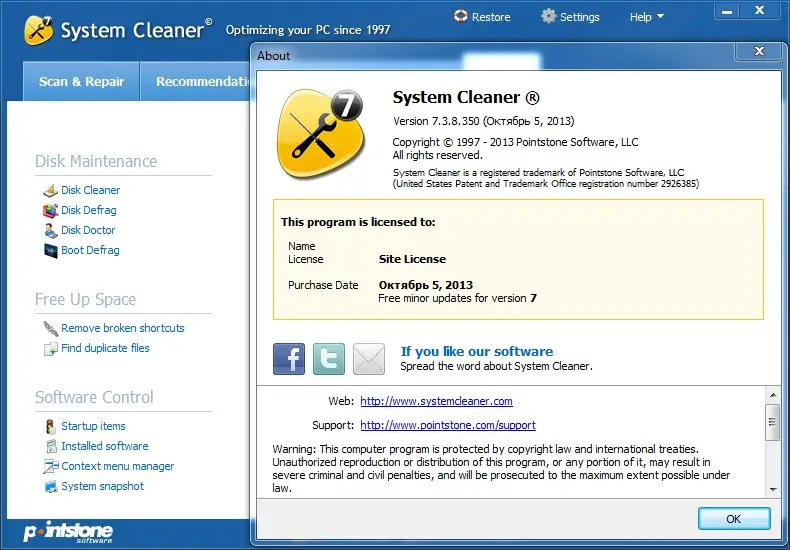This screenshot has width=790, height=550.
Task: Click the scrollbar up arrow in About text
Action: [x=773, y=395]
